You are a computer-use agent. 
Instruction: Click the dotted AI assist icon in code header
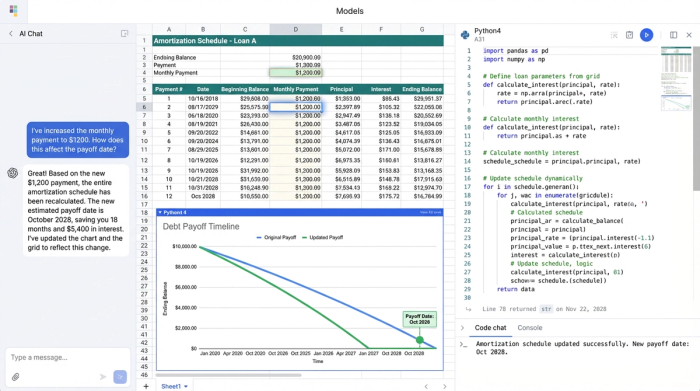pyautogui.click(x=614, y=35)
